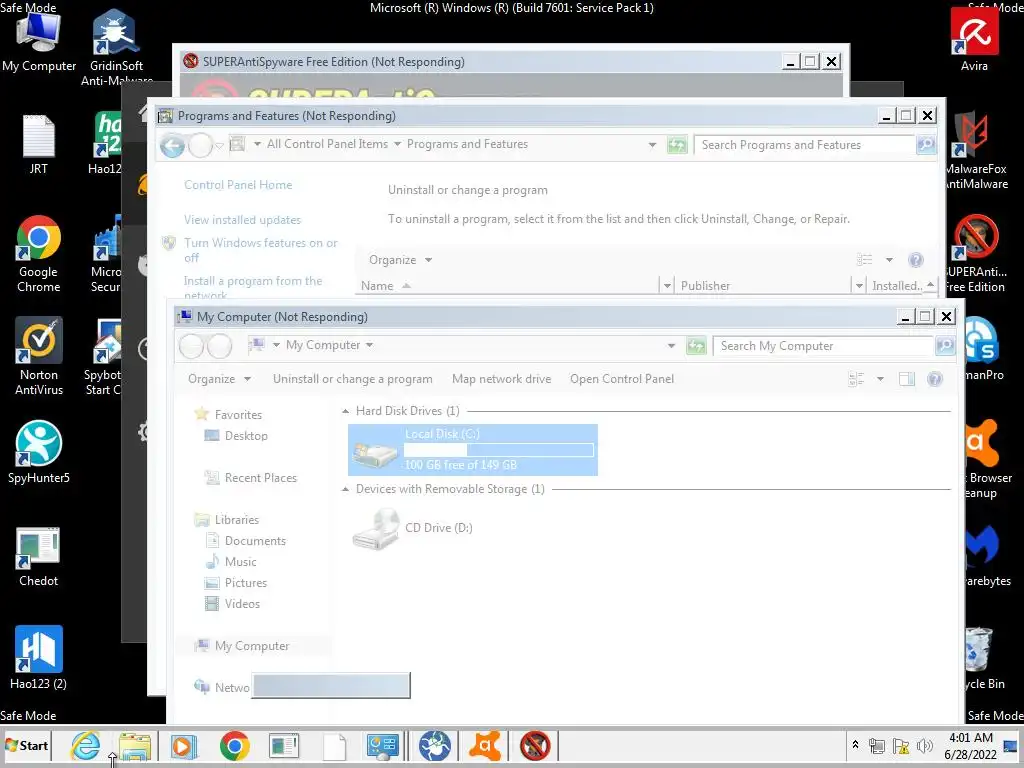
Task: Switch to GridinSoft bug icon on taskbar
Action: click(434, 746)
